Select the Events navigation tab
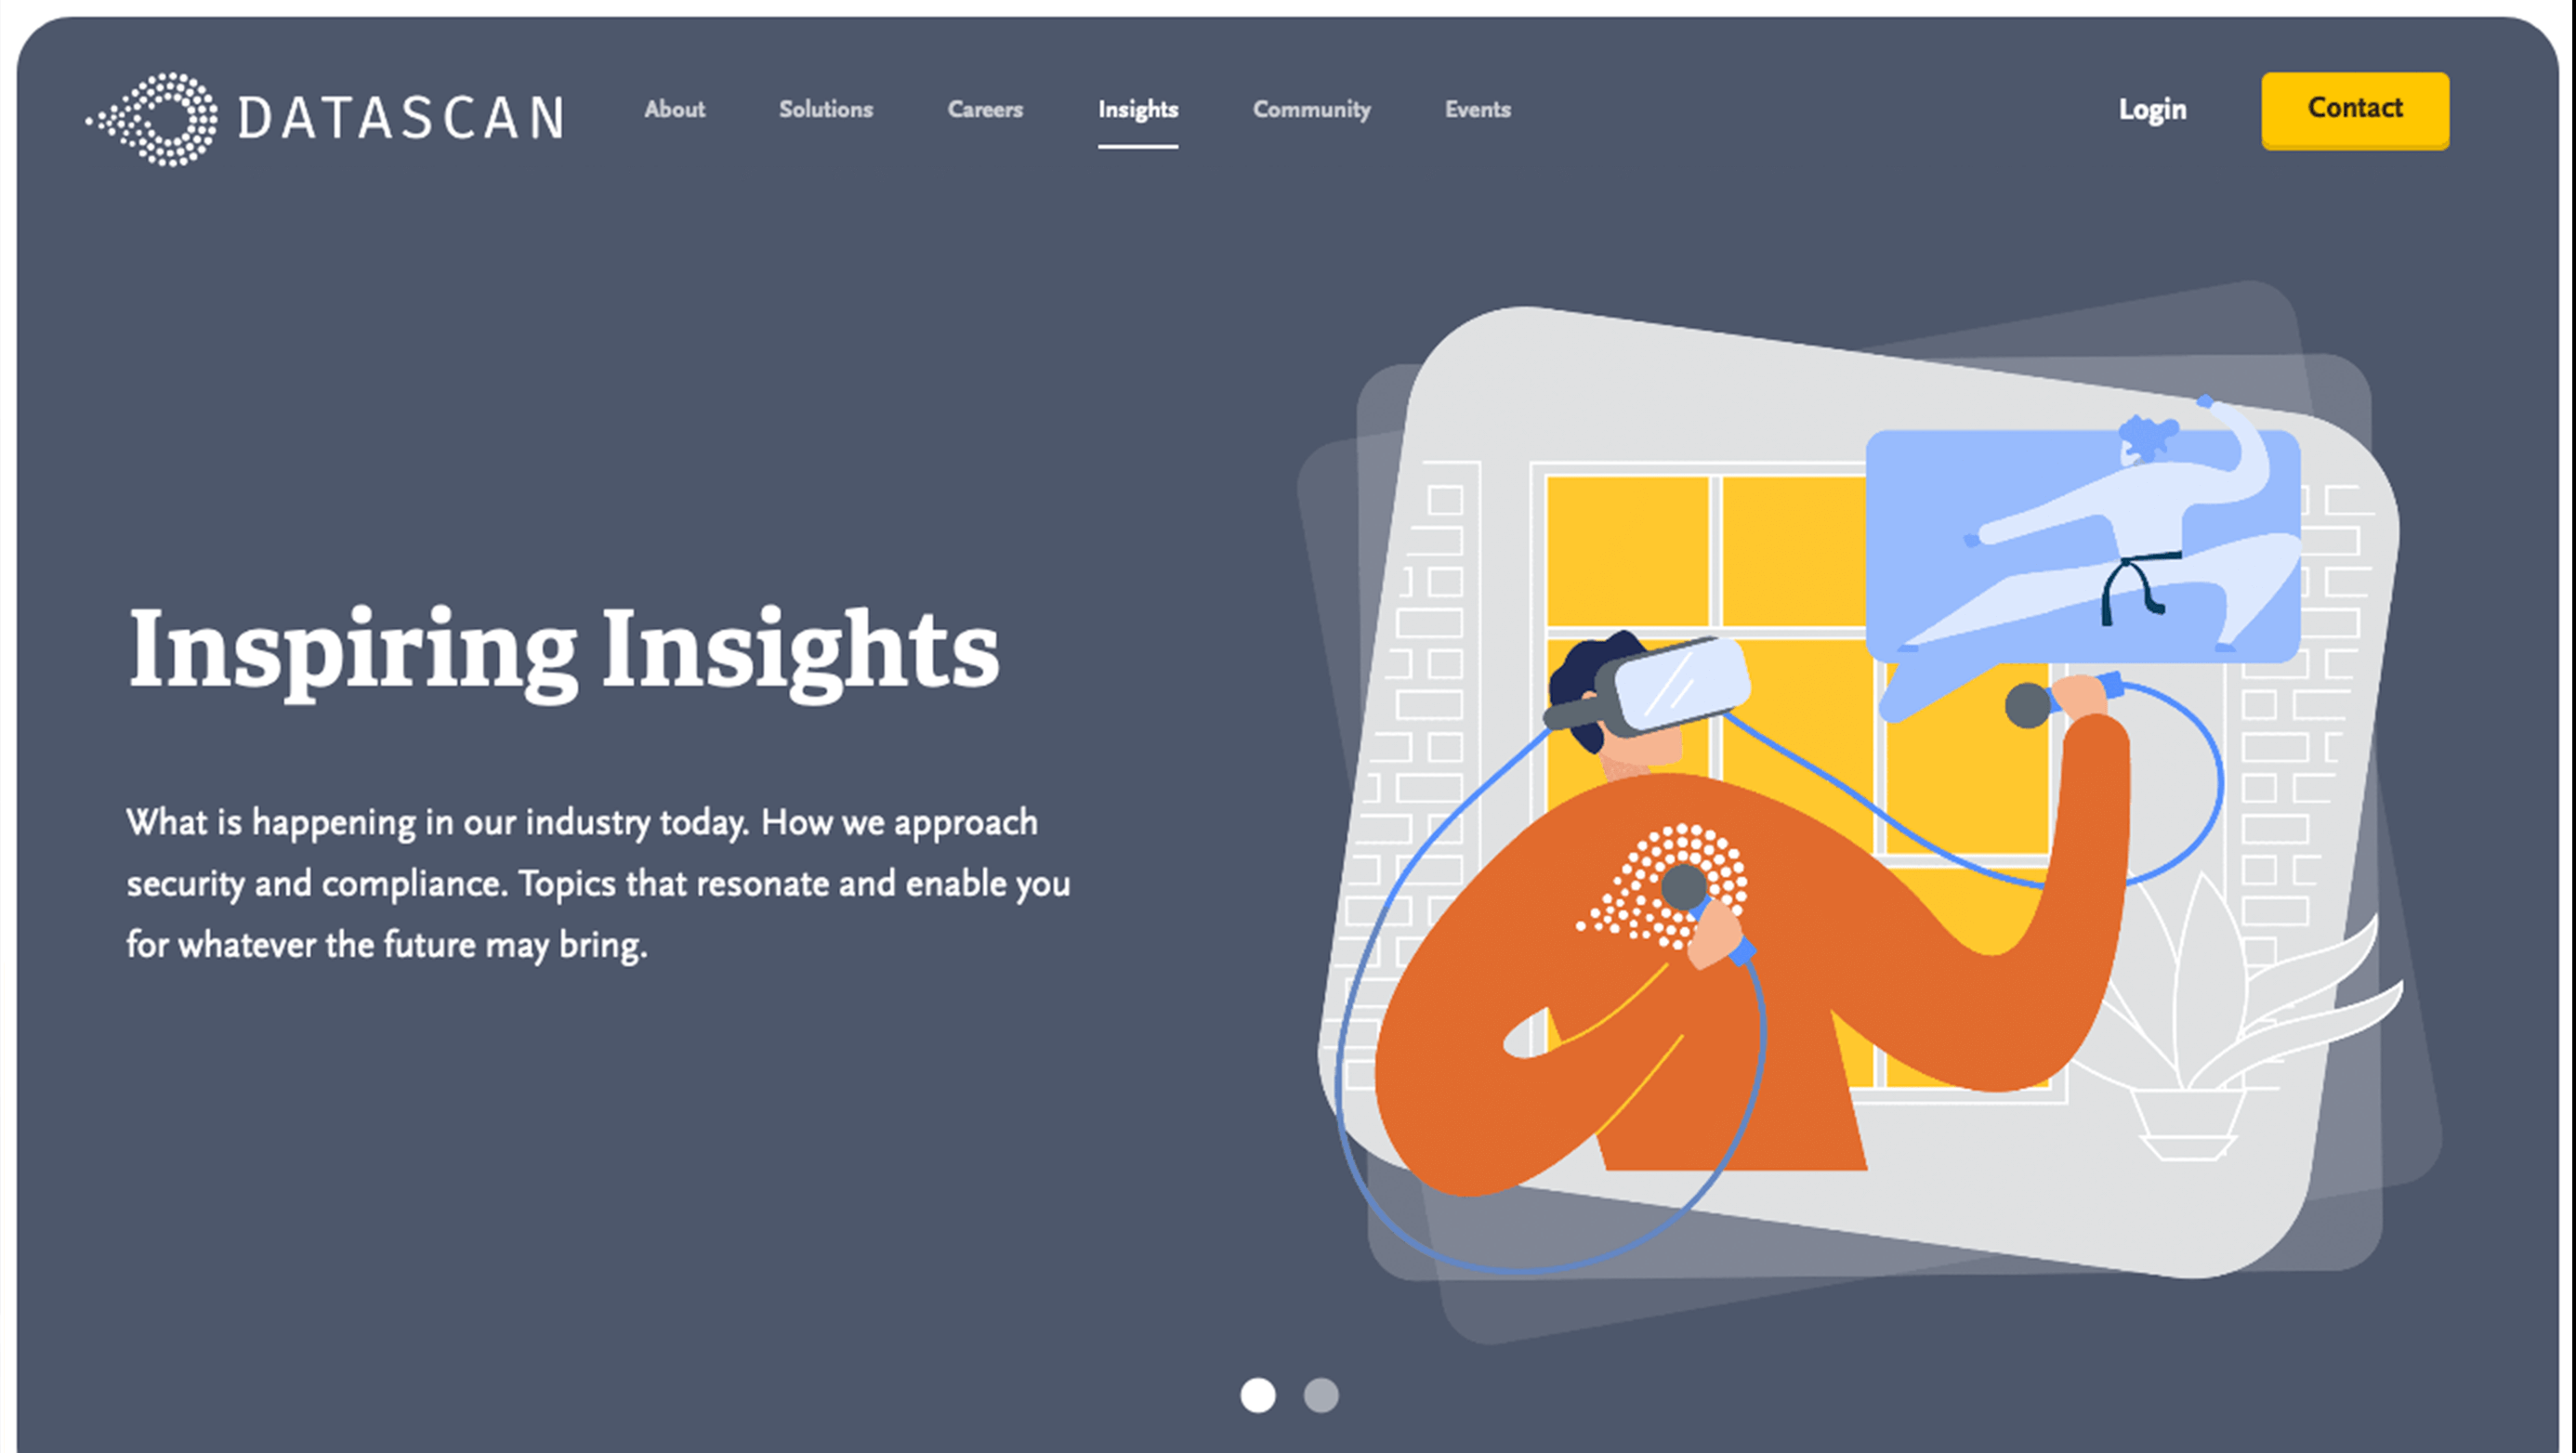2576x1453 pixels. tap(1476, 110)
